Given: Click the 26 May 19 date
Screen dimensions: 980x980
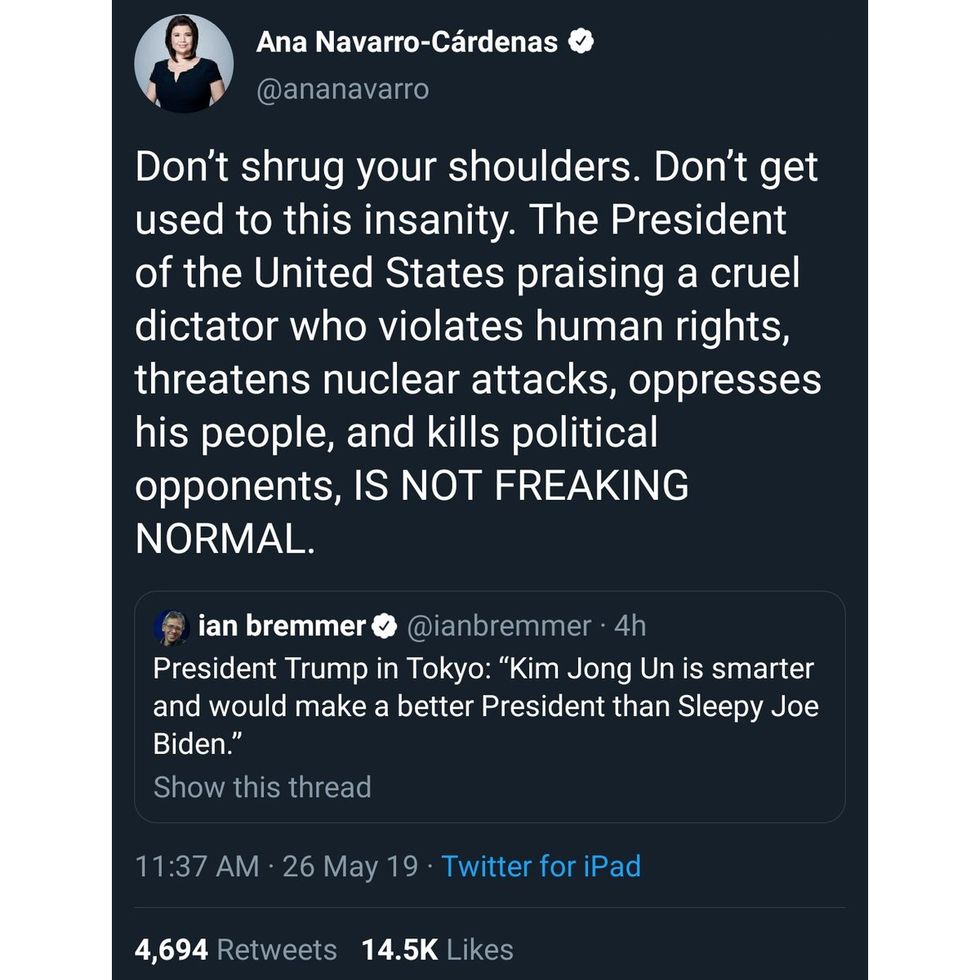Looking at the screenshot, I should click(x=350, y=866).
